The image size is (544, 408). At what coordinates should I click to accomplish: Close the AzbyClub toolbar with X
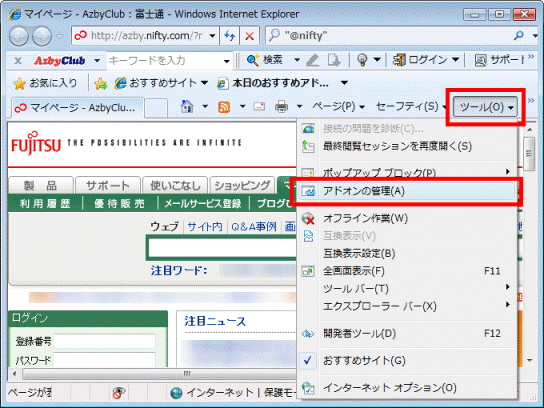18,61
